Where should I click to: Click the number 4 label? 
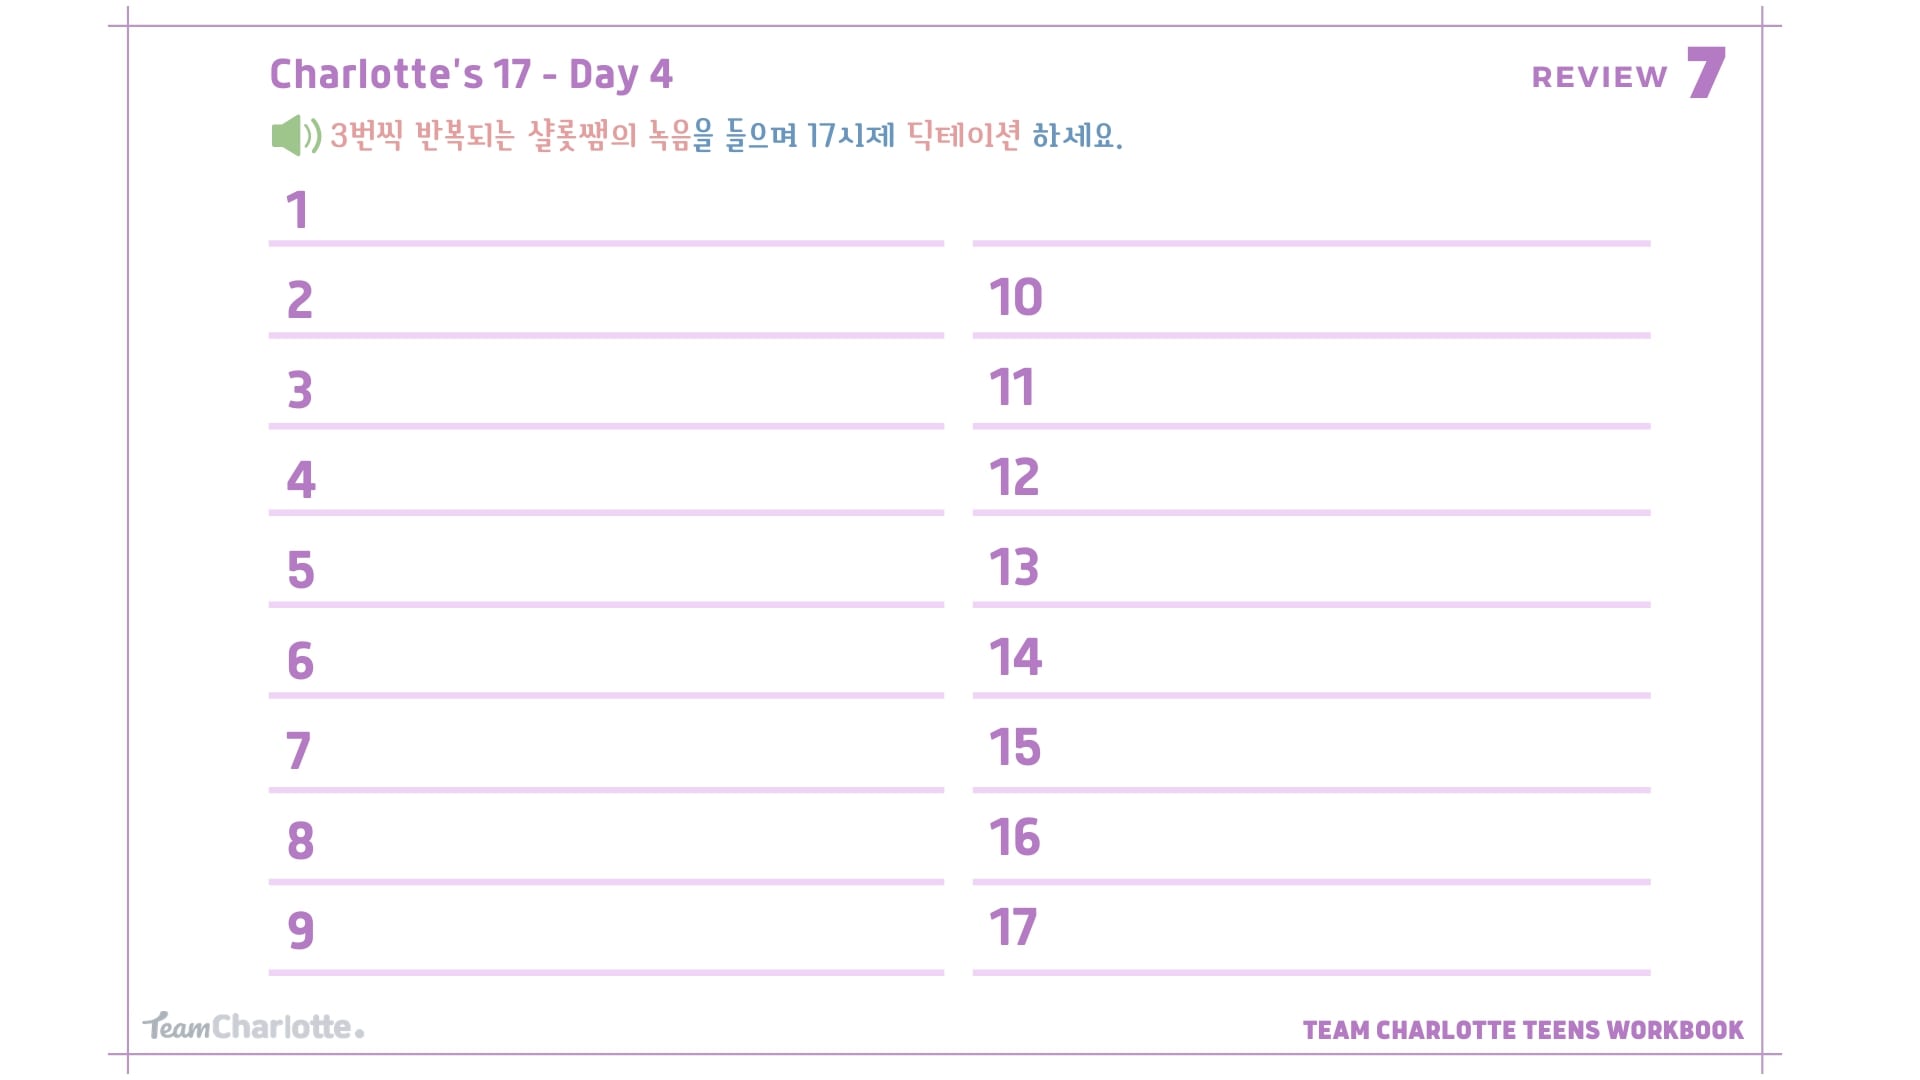[x=301, y=479]
